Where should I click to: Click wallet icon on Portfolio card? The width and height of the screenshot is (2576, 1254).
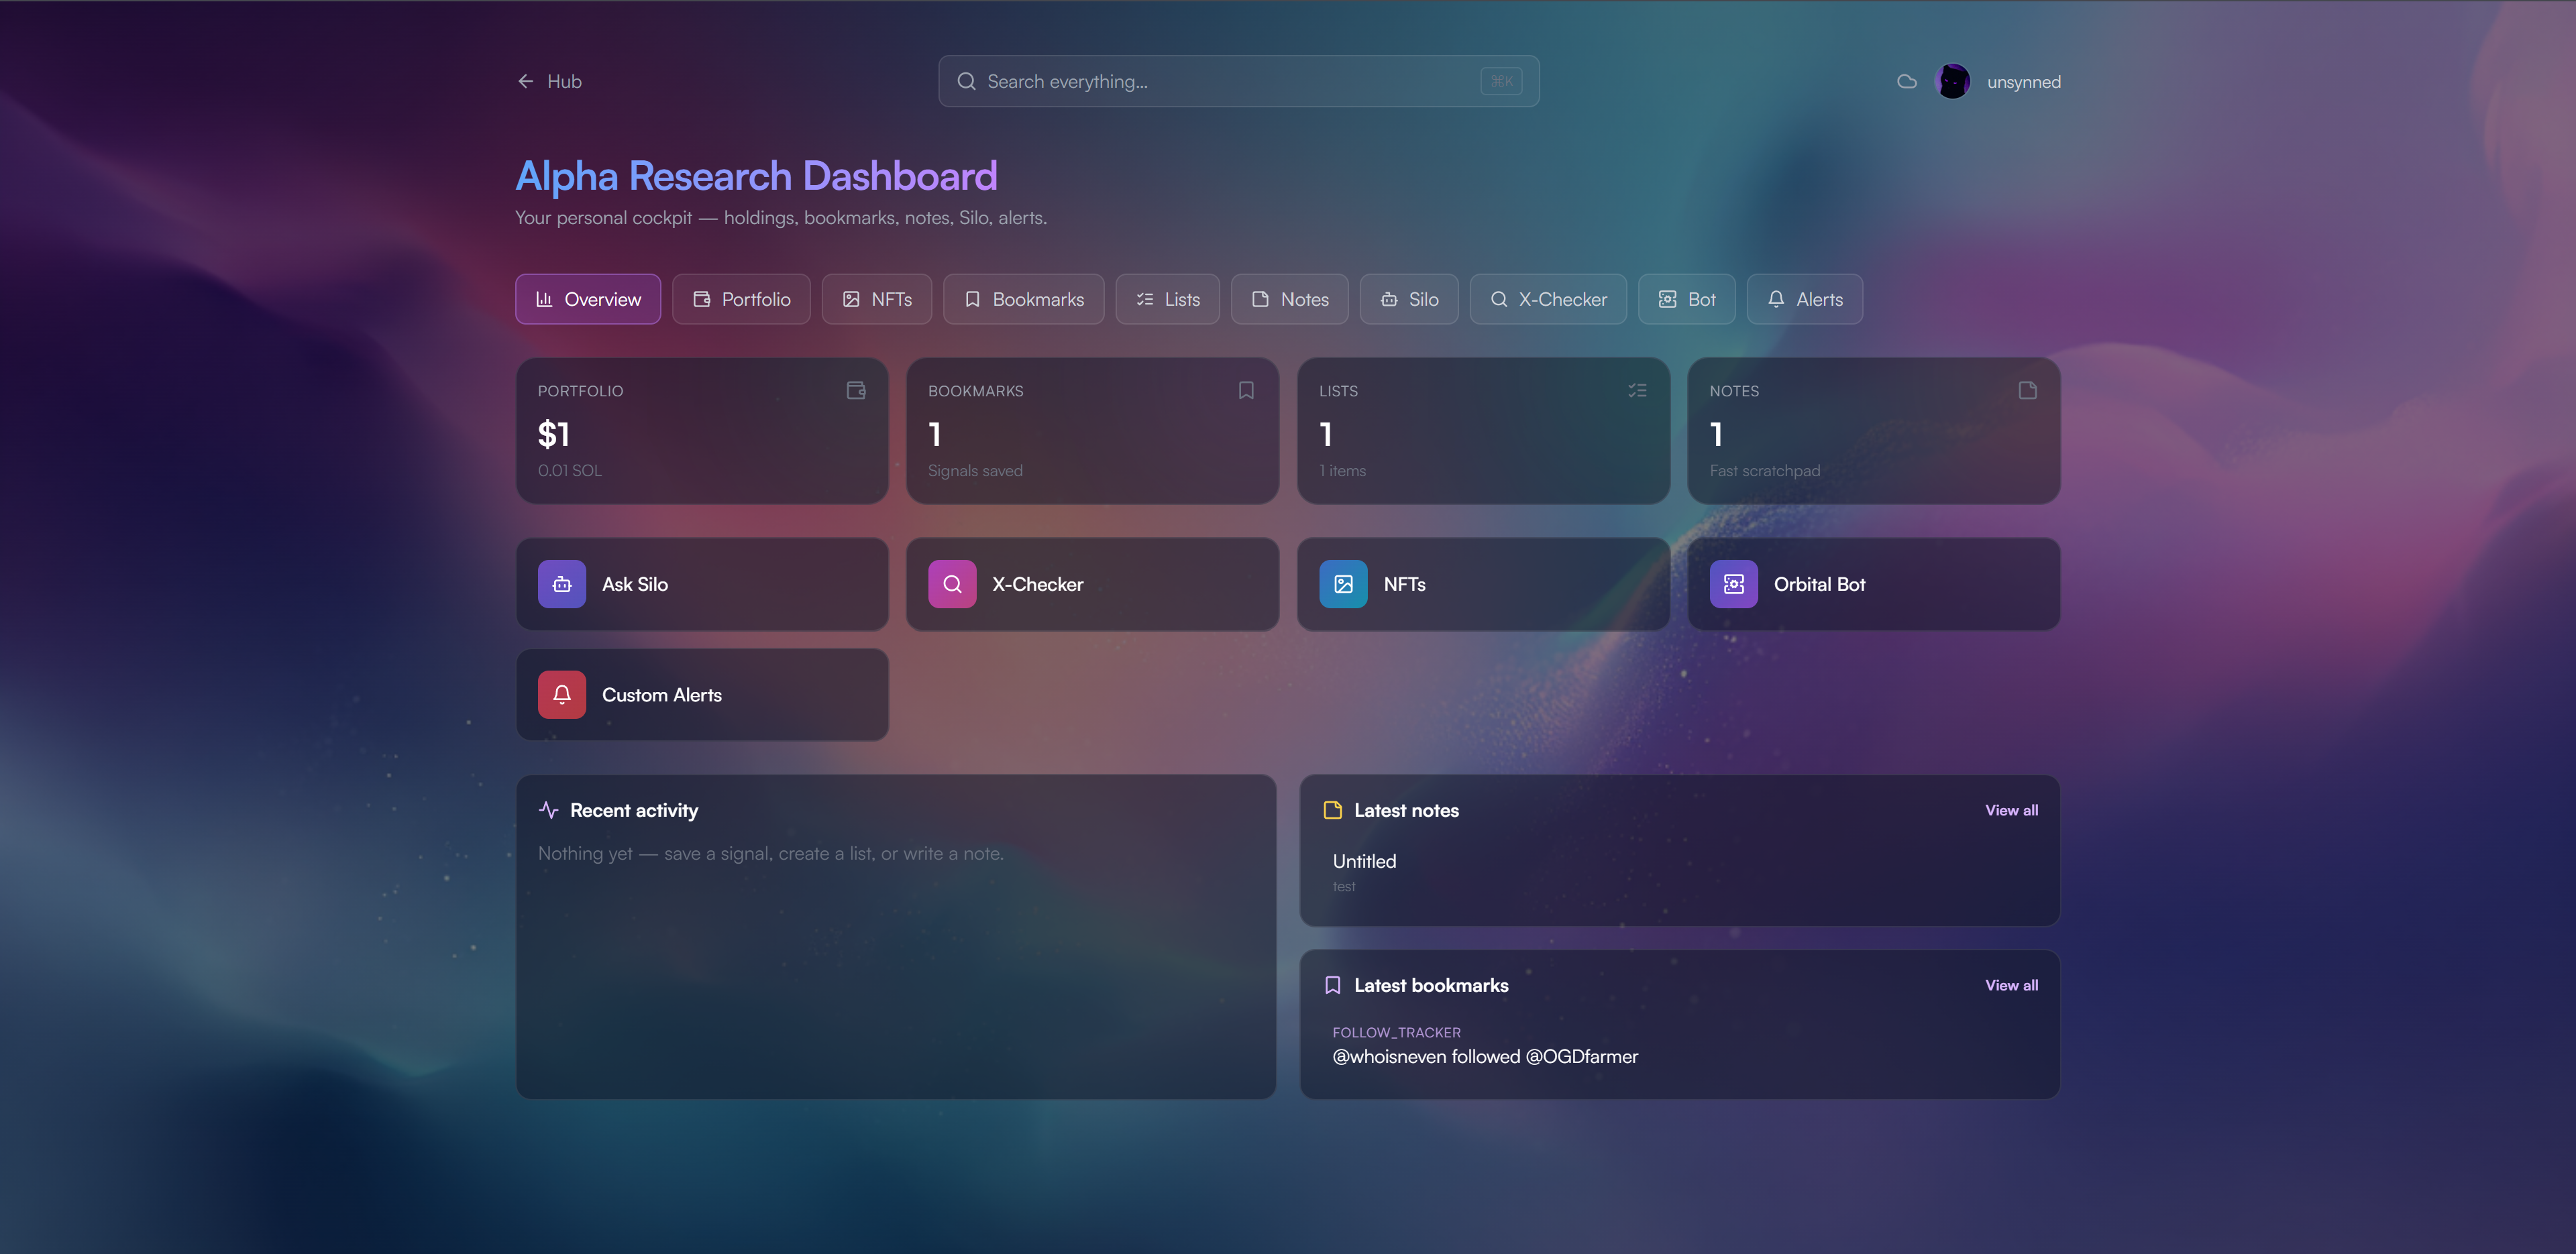pyautogui.click(x=856, y=390)
